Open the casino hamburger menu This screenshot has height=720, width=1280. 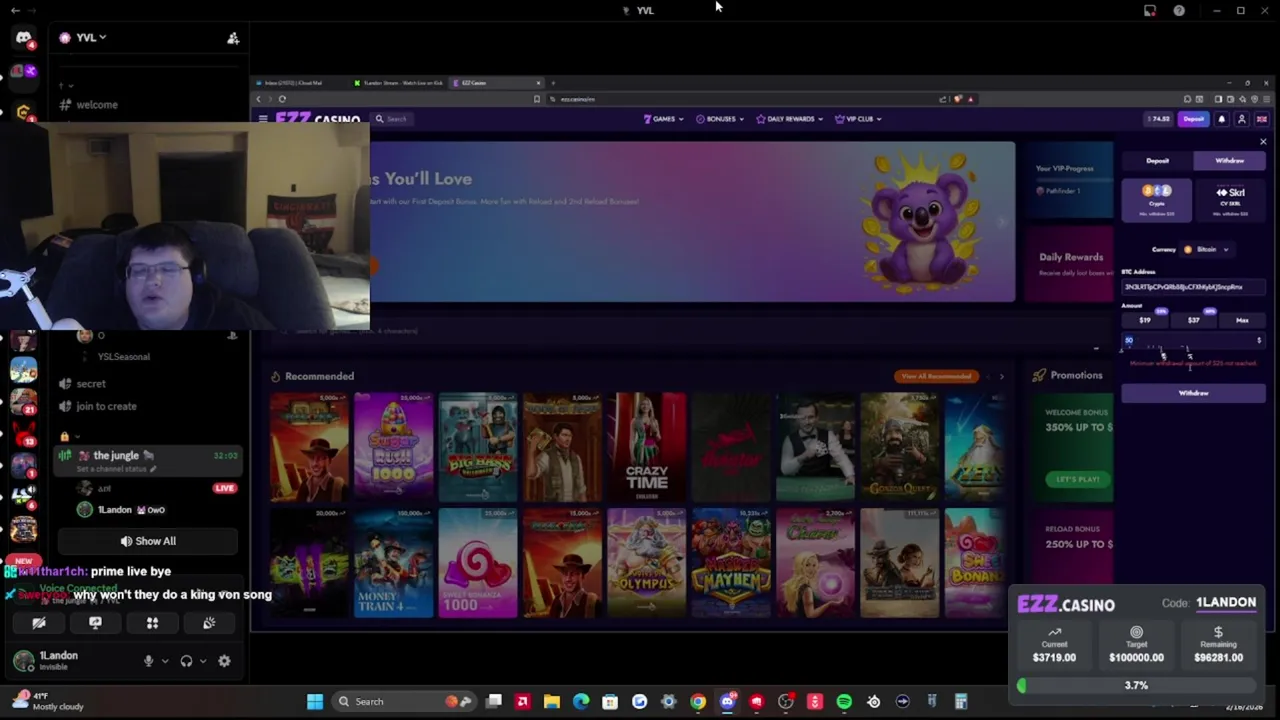pos(263,119)
